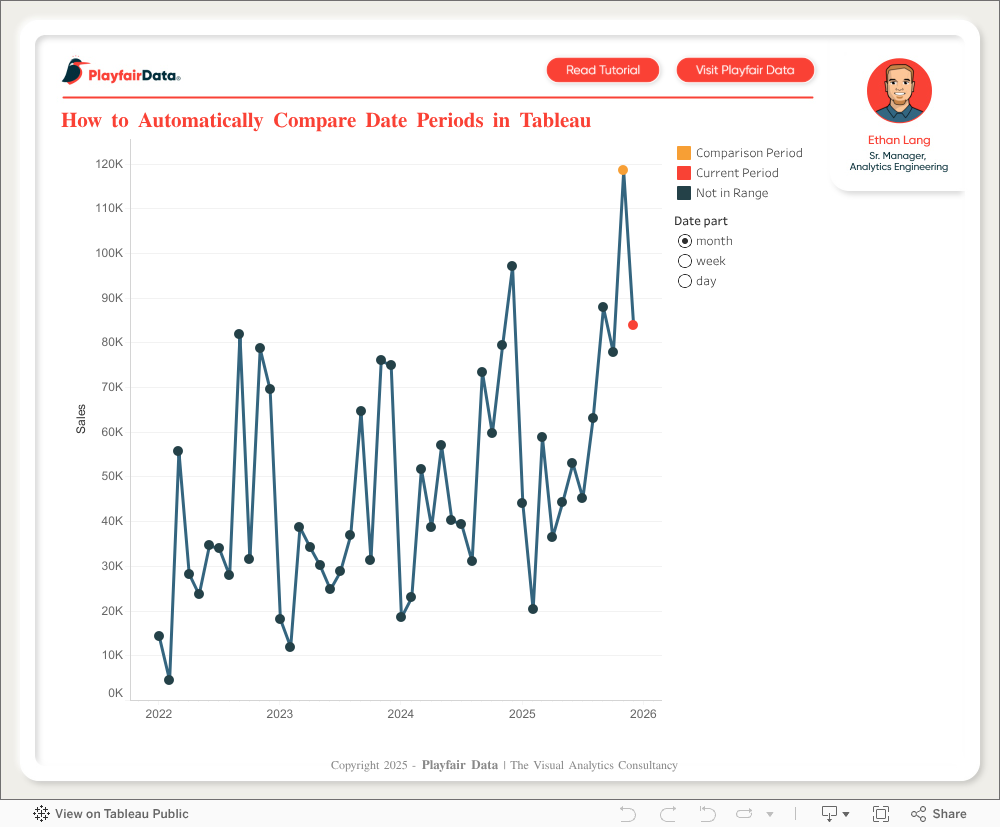Click the Refresh data icon
Screen dimensions: 1000x827
[745, 814]
